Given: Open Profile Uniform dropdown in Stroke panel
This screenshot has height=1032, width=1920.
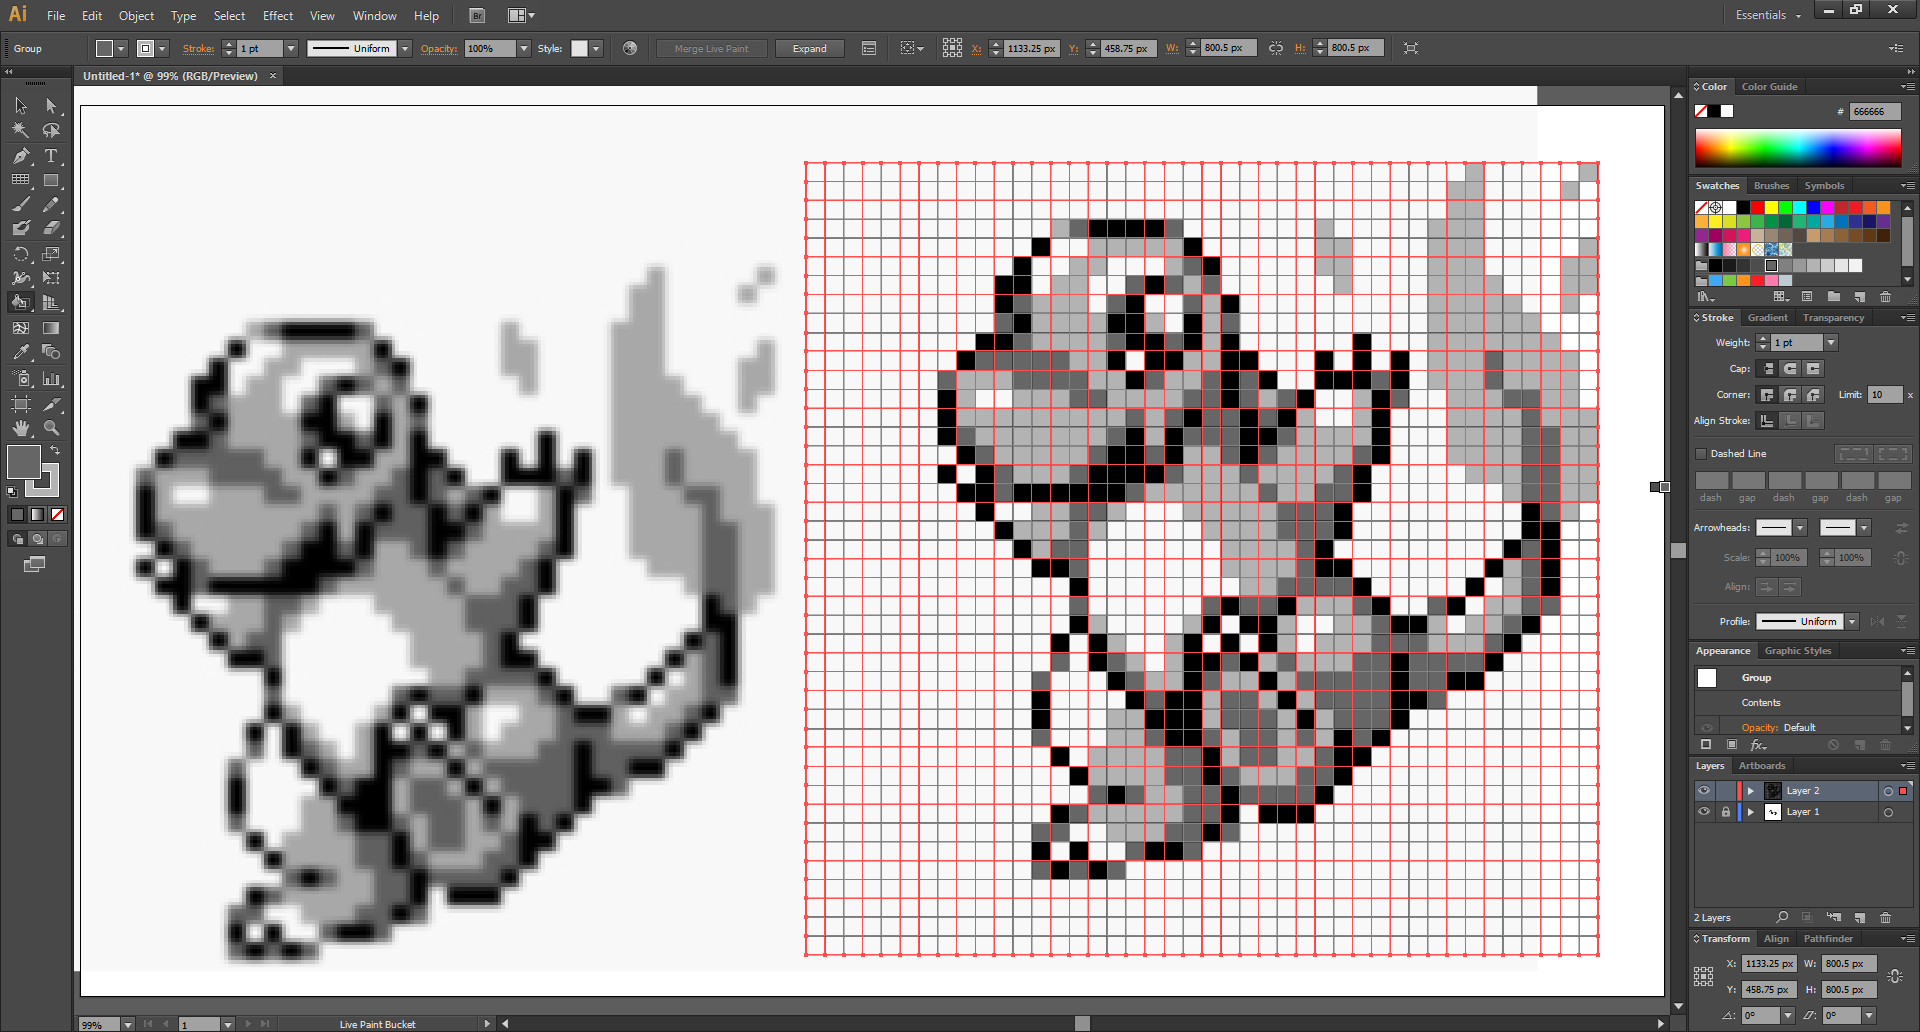Looking at the screenshot, I should (x=1852, y=622).
